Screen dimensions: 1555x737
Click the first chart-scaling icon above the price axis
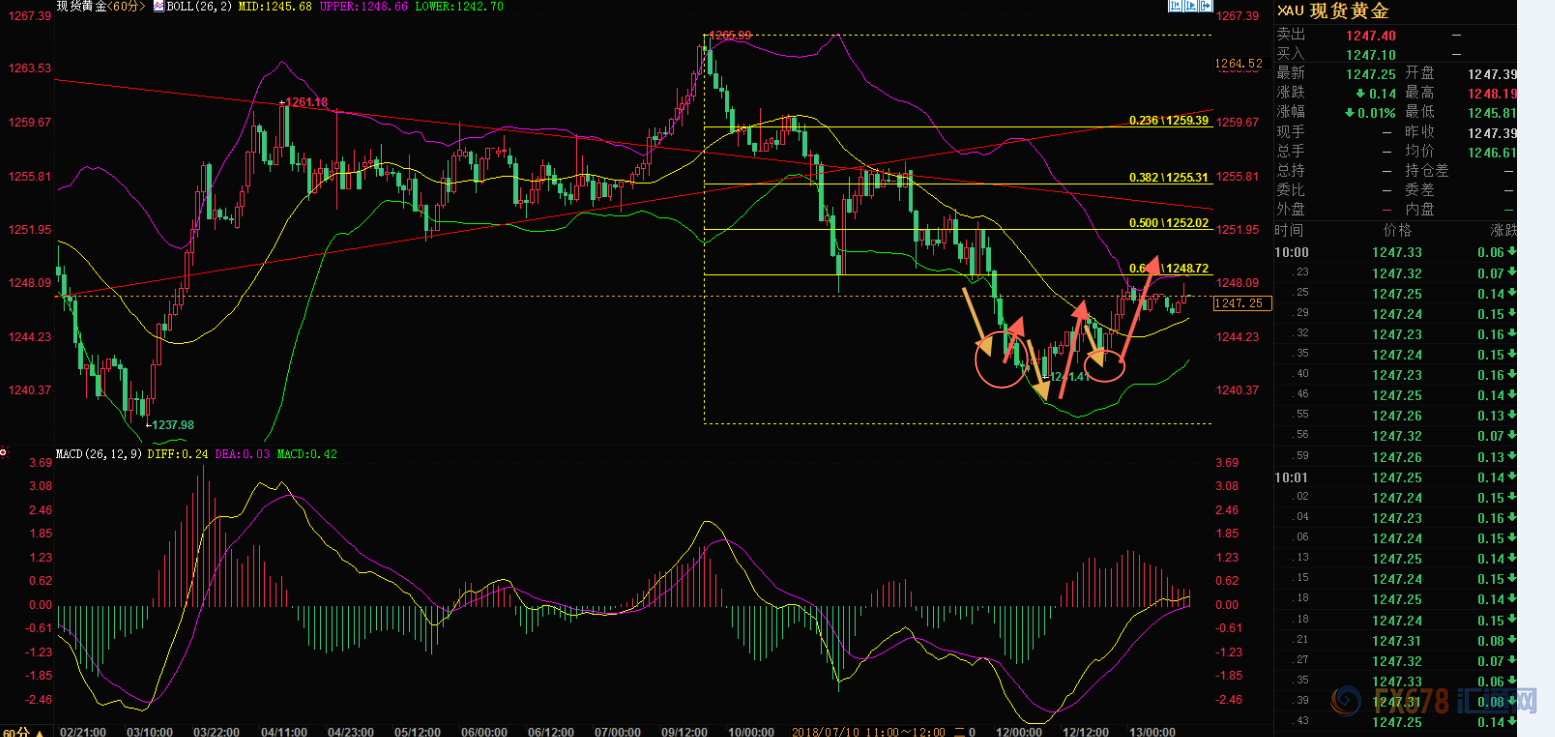point(1175,5)
